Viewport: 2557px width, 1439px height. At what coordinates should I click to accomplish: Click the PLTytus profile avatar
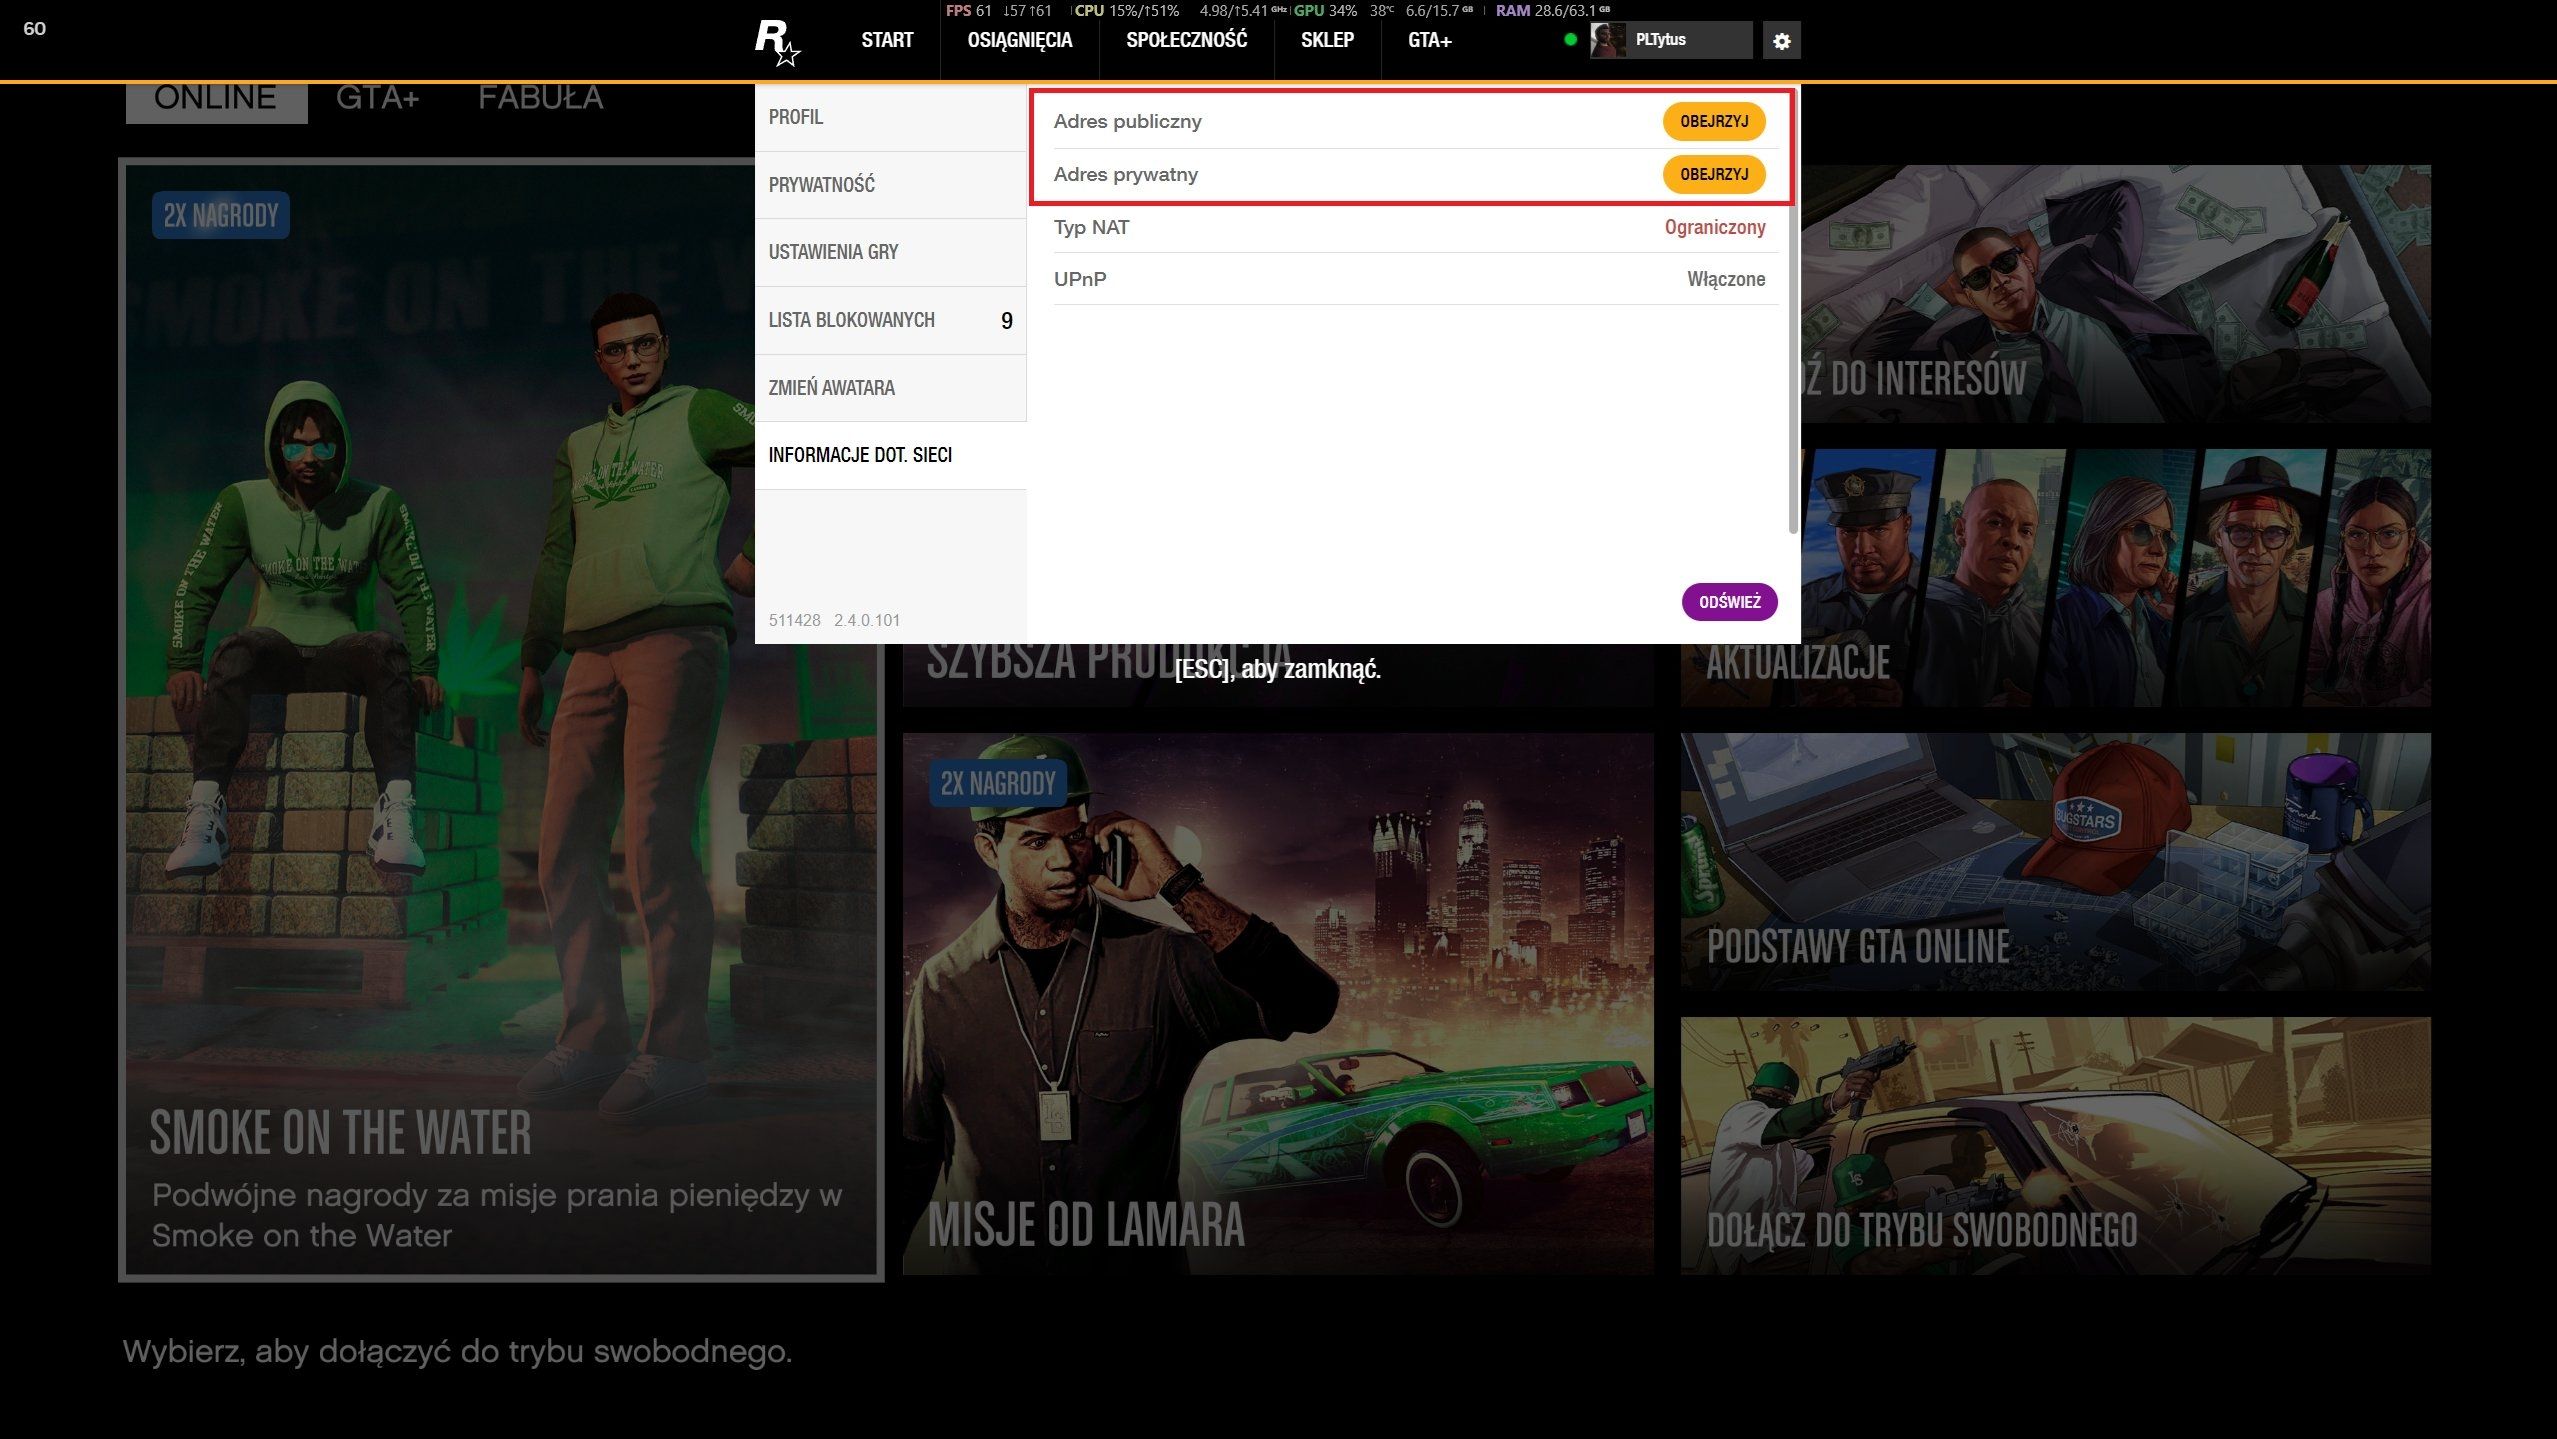click(1607, 40)
